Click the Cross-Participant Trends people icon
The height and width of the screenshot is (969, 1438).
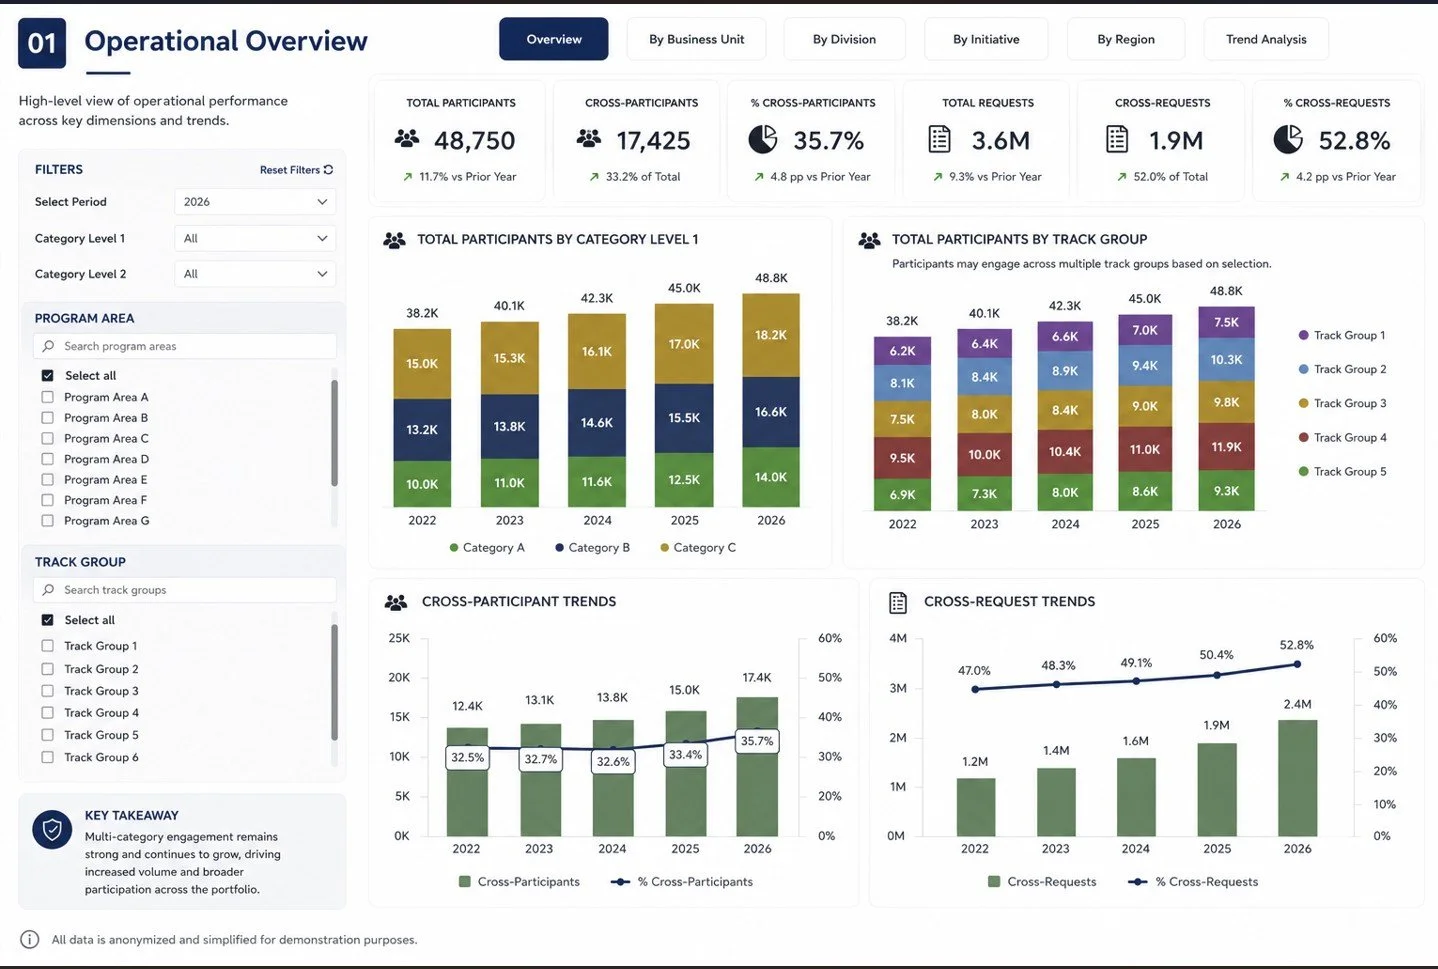tap(396, 602)
